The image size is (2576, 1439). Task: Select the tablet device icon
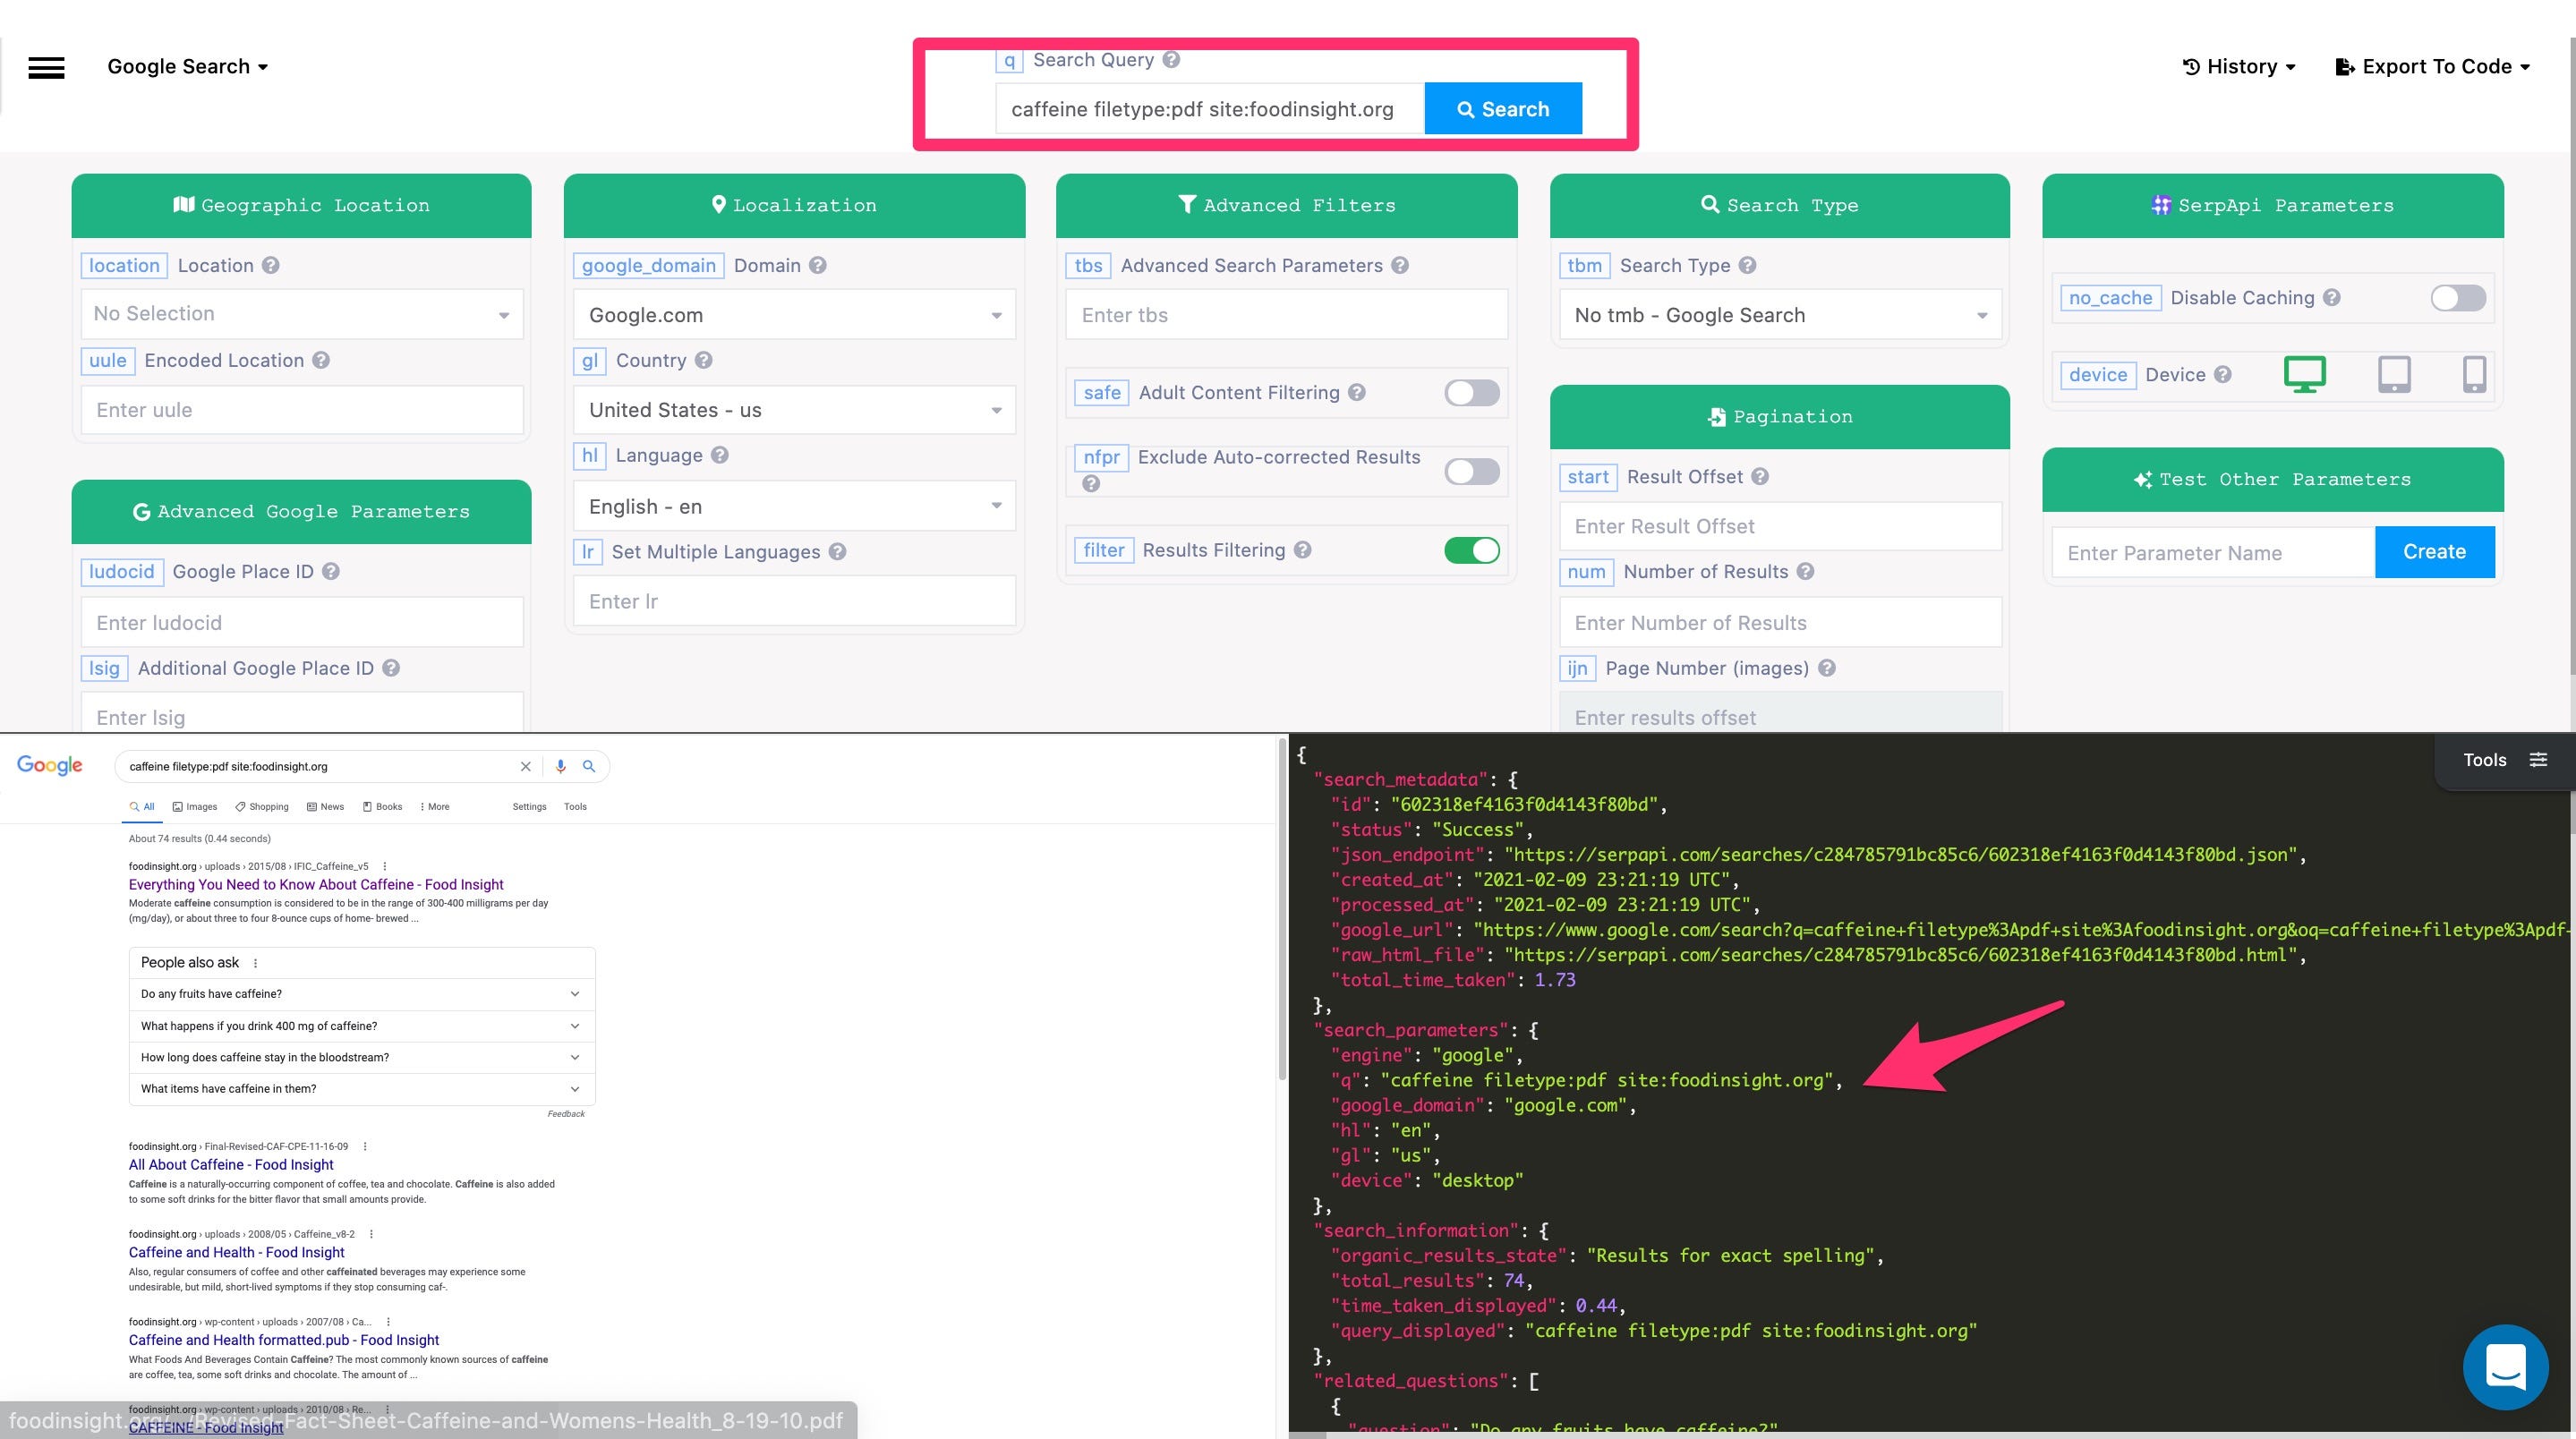[2393, 374]
